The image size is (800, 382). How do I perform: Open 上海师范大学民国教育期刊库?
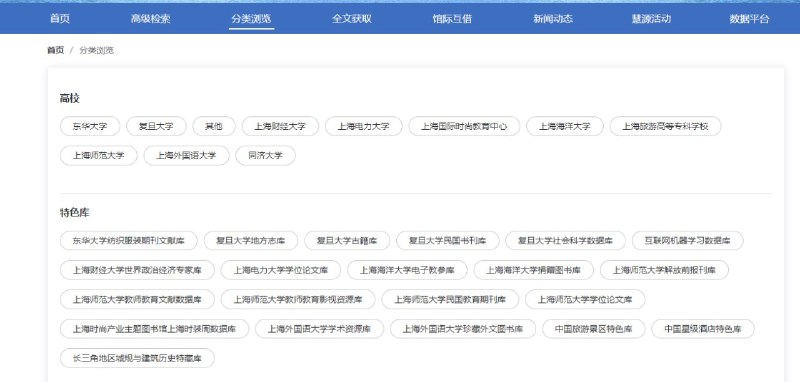pyautogui.click(x=450, y=299)
